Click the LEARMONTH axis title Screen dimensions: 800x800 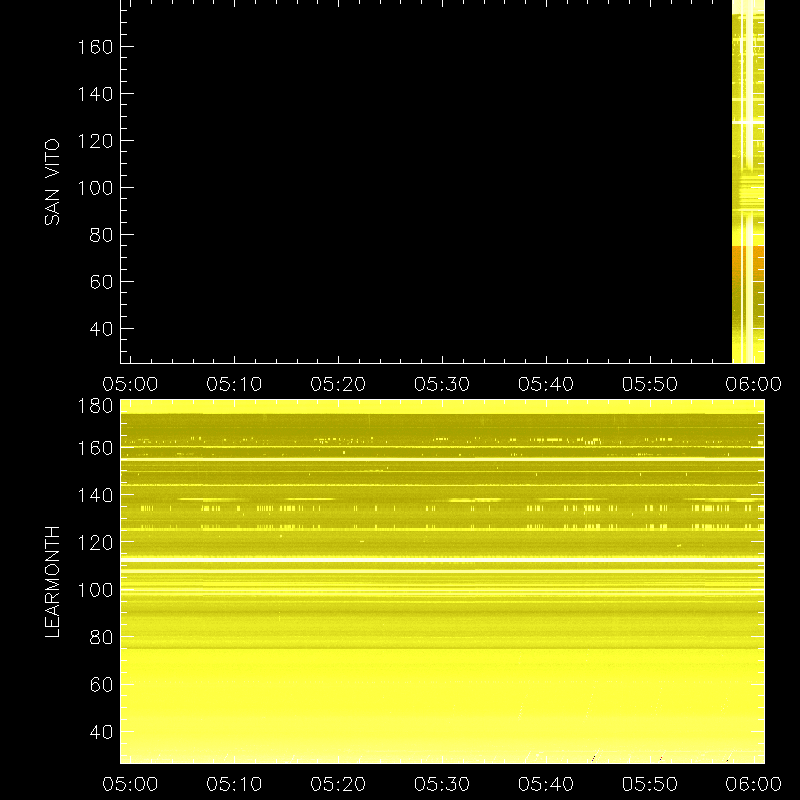[52, 582]
